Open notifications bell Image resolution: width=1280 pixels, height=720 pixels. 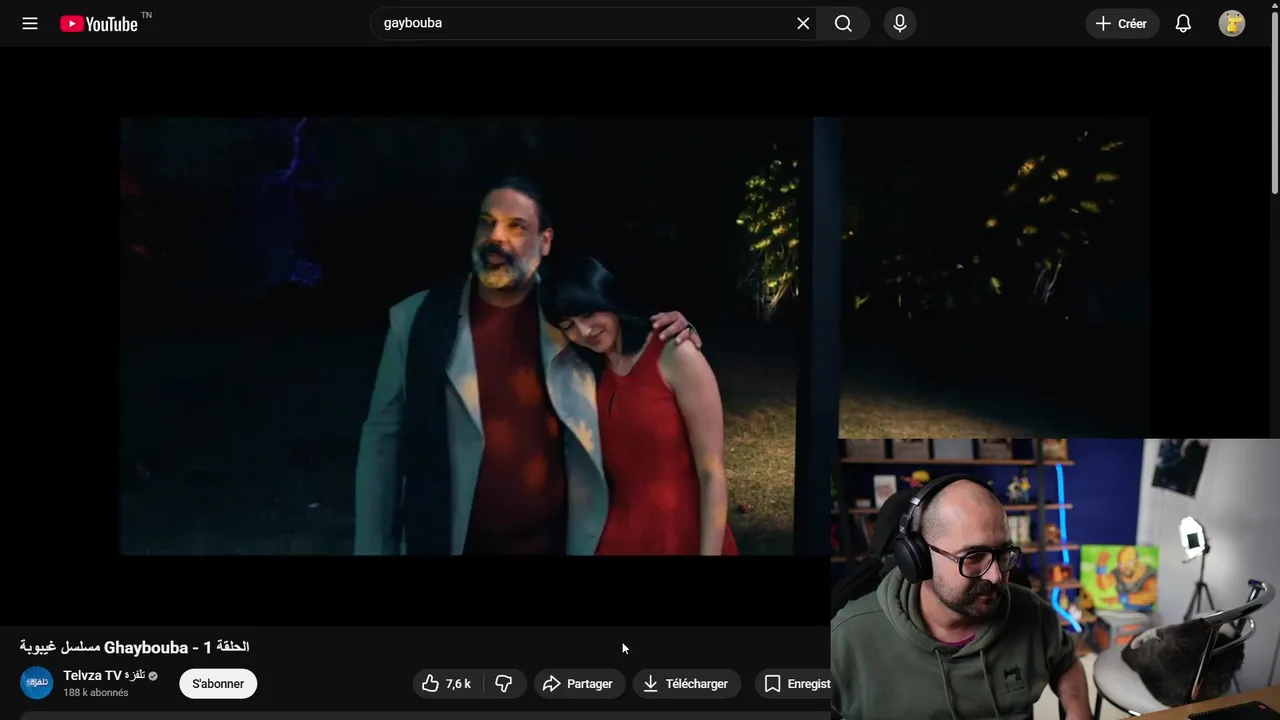tap(1183, 23)
